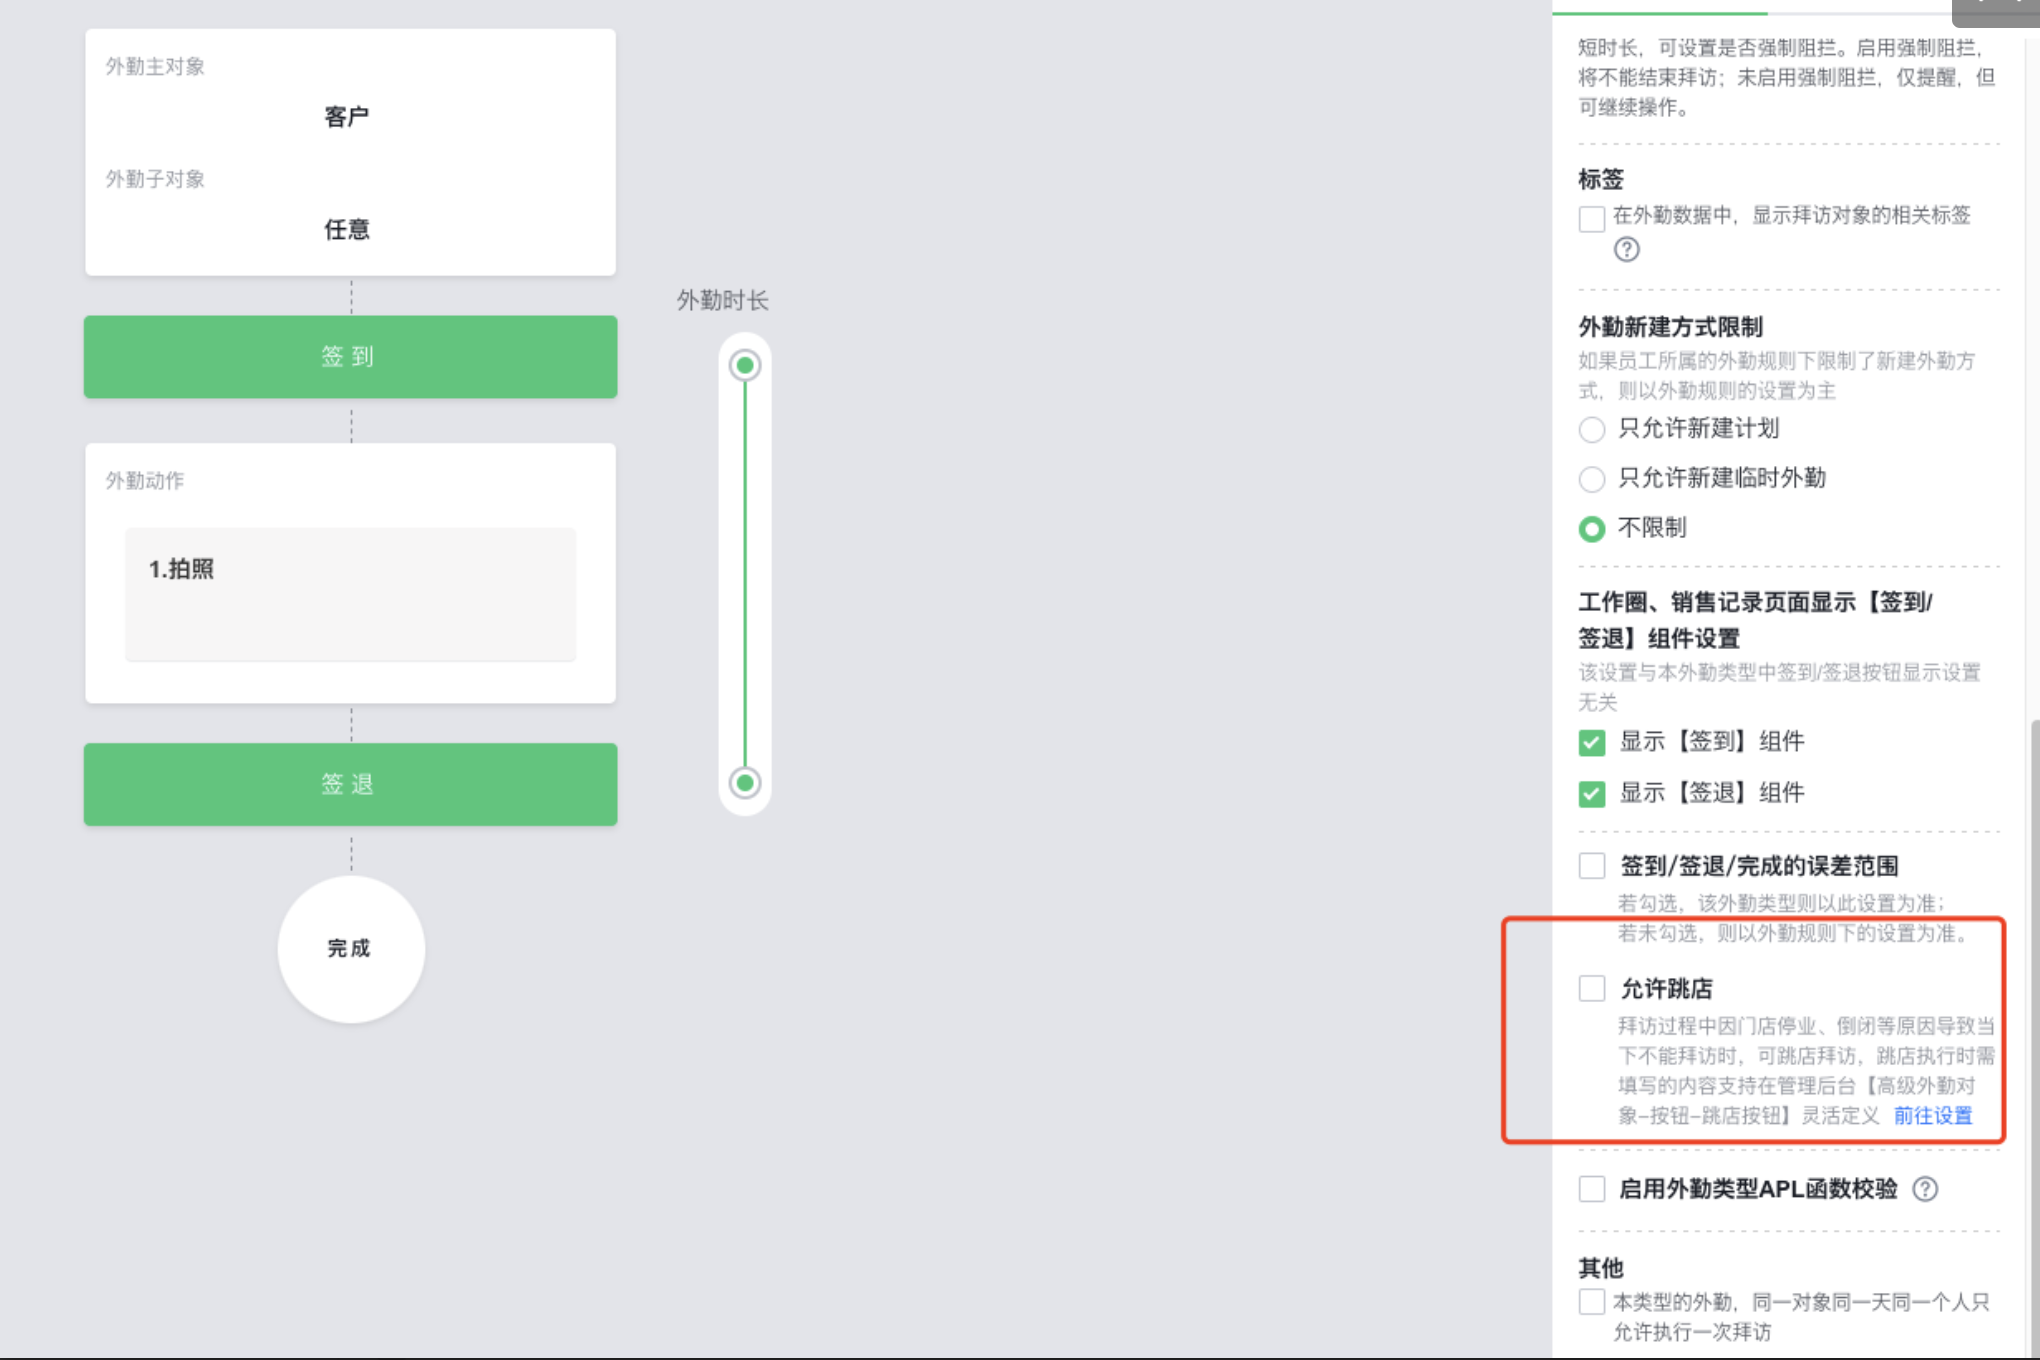Screen dimensions: 2040x1360
Task: Click the green 签到 step button
Action: pos(350,357)
